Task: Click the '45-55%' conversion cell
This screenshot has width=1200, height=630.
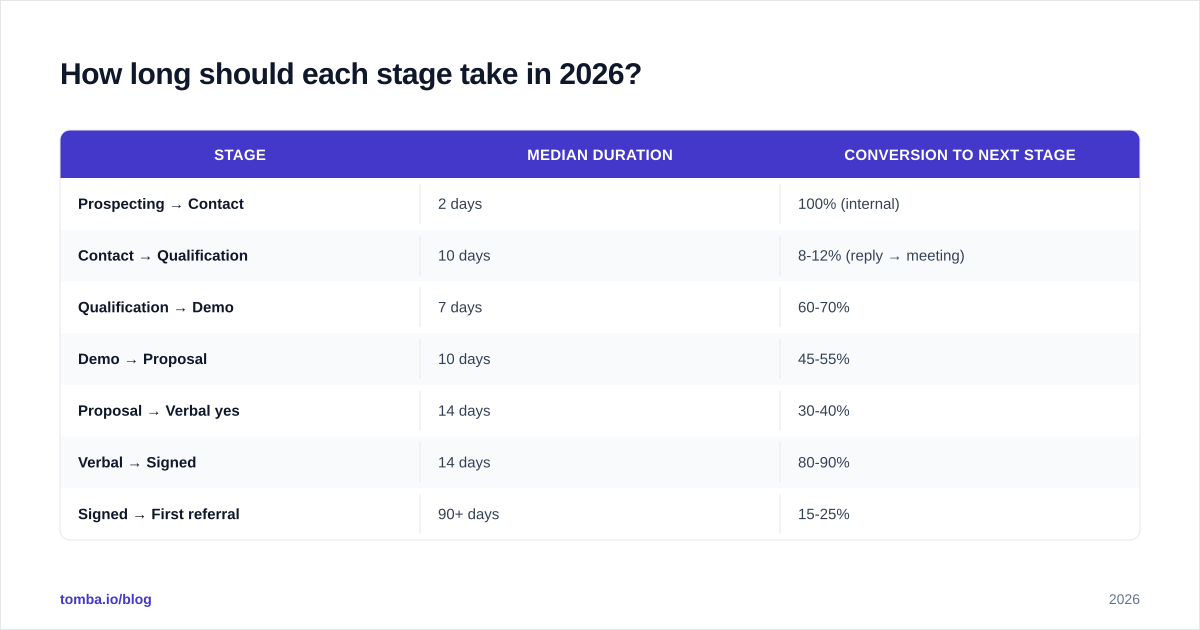Action: 960,359
